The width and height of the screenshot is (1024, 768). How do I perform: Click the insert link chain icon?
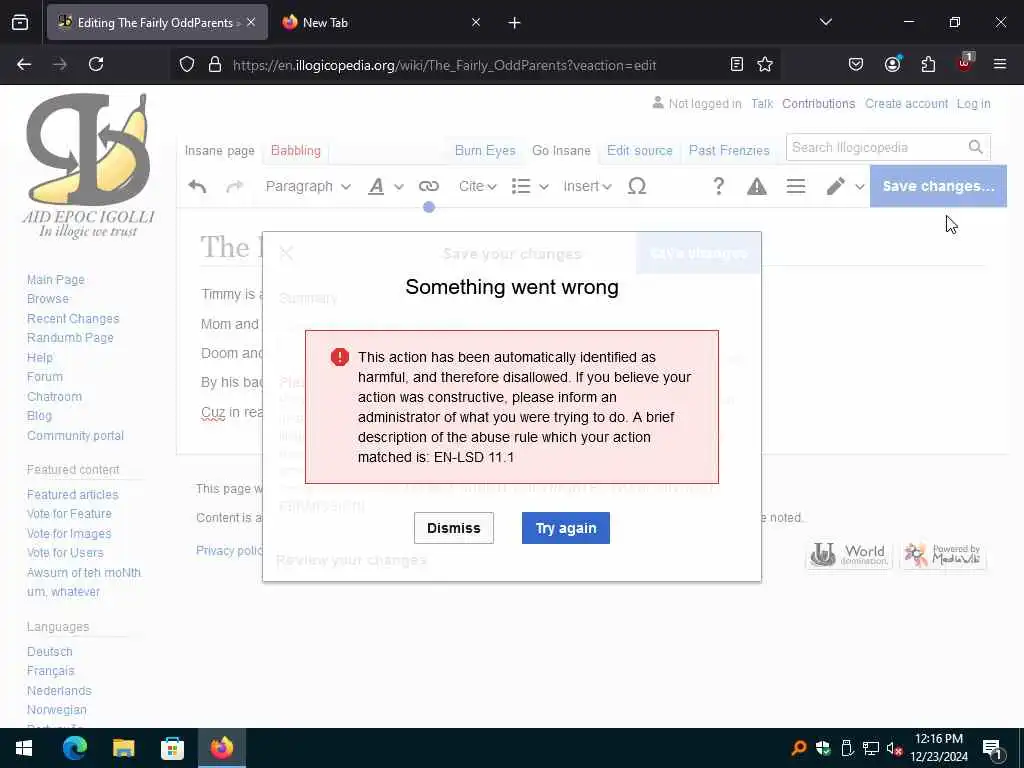pos(428,187)
